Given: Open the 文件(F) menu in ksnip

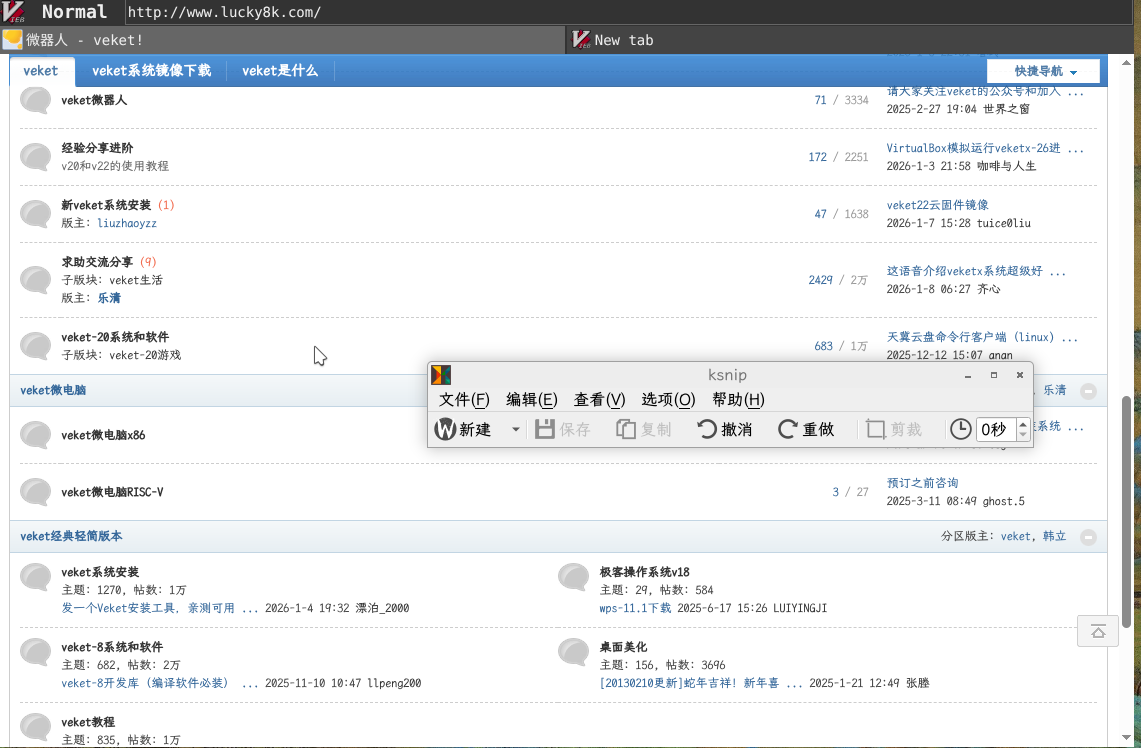Looking at the screenshot, I should [464, 400].
